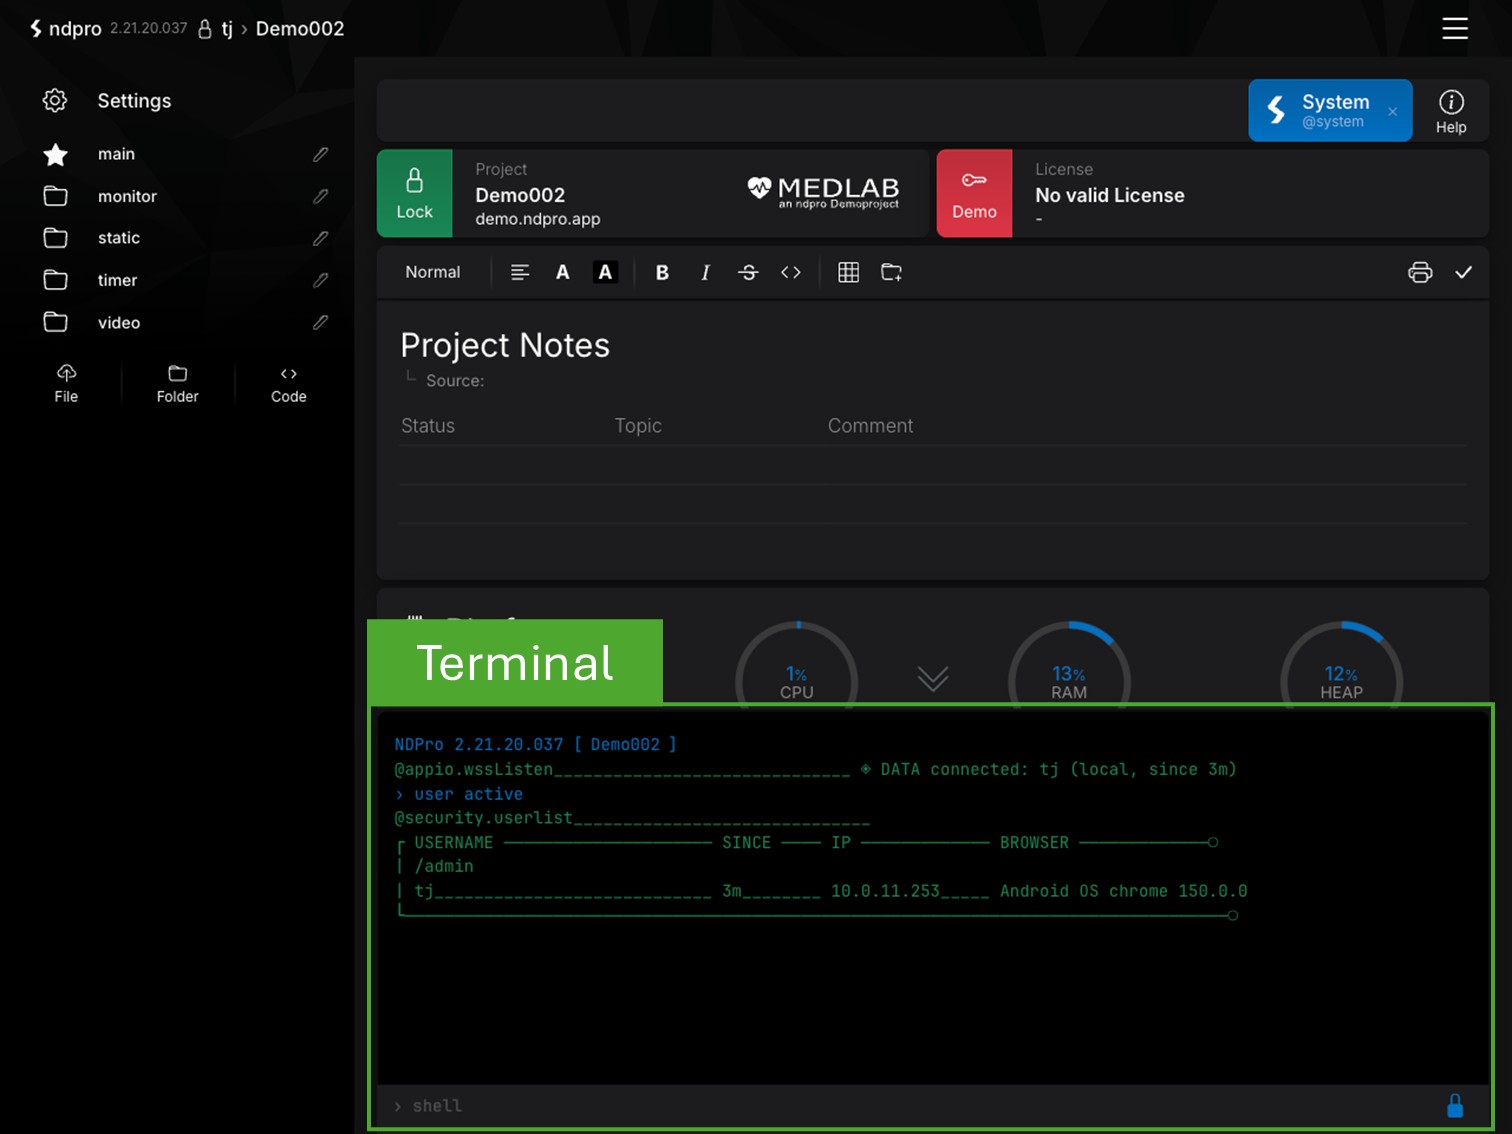Click the Status column header
1512x1134 pixels.
428,425
